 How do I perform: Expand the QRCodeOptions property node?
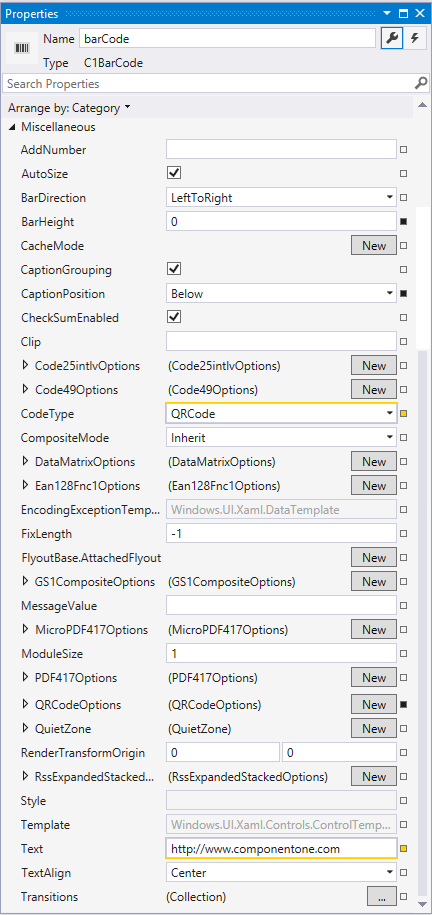(x=25, y=704)
